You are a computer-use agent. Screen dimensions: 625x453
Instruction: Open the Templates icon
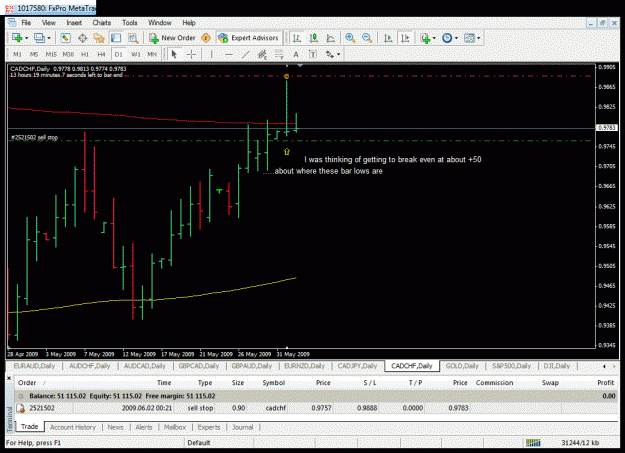pos(470,38)
